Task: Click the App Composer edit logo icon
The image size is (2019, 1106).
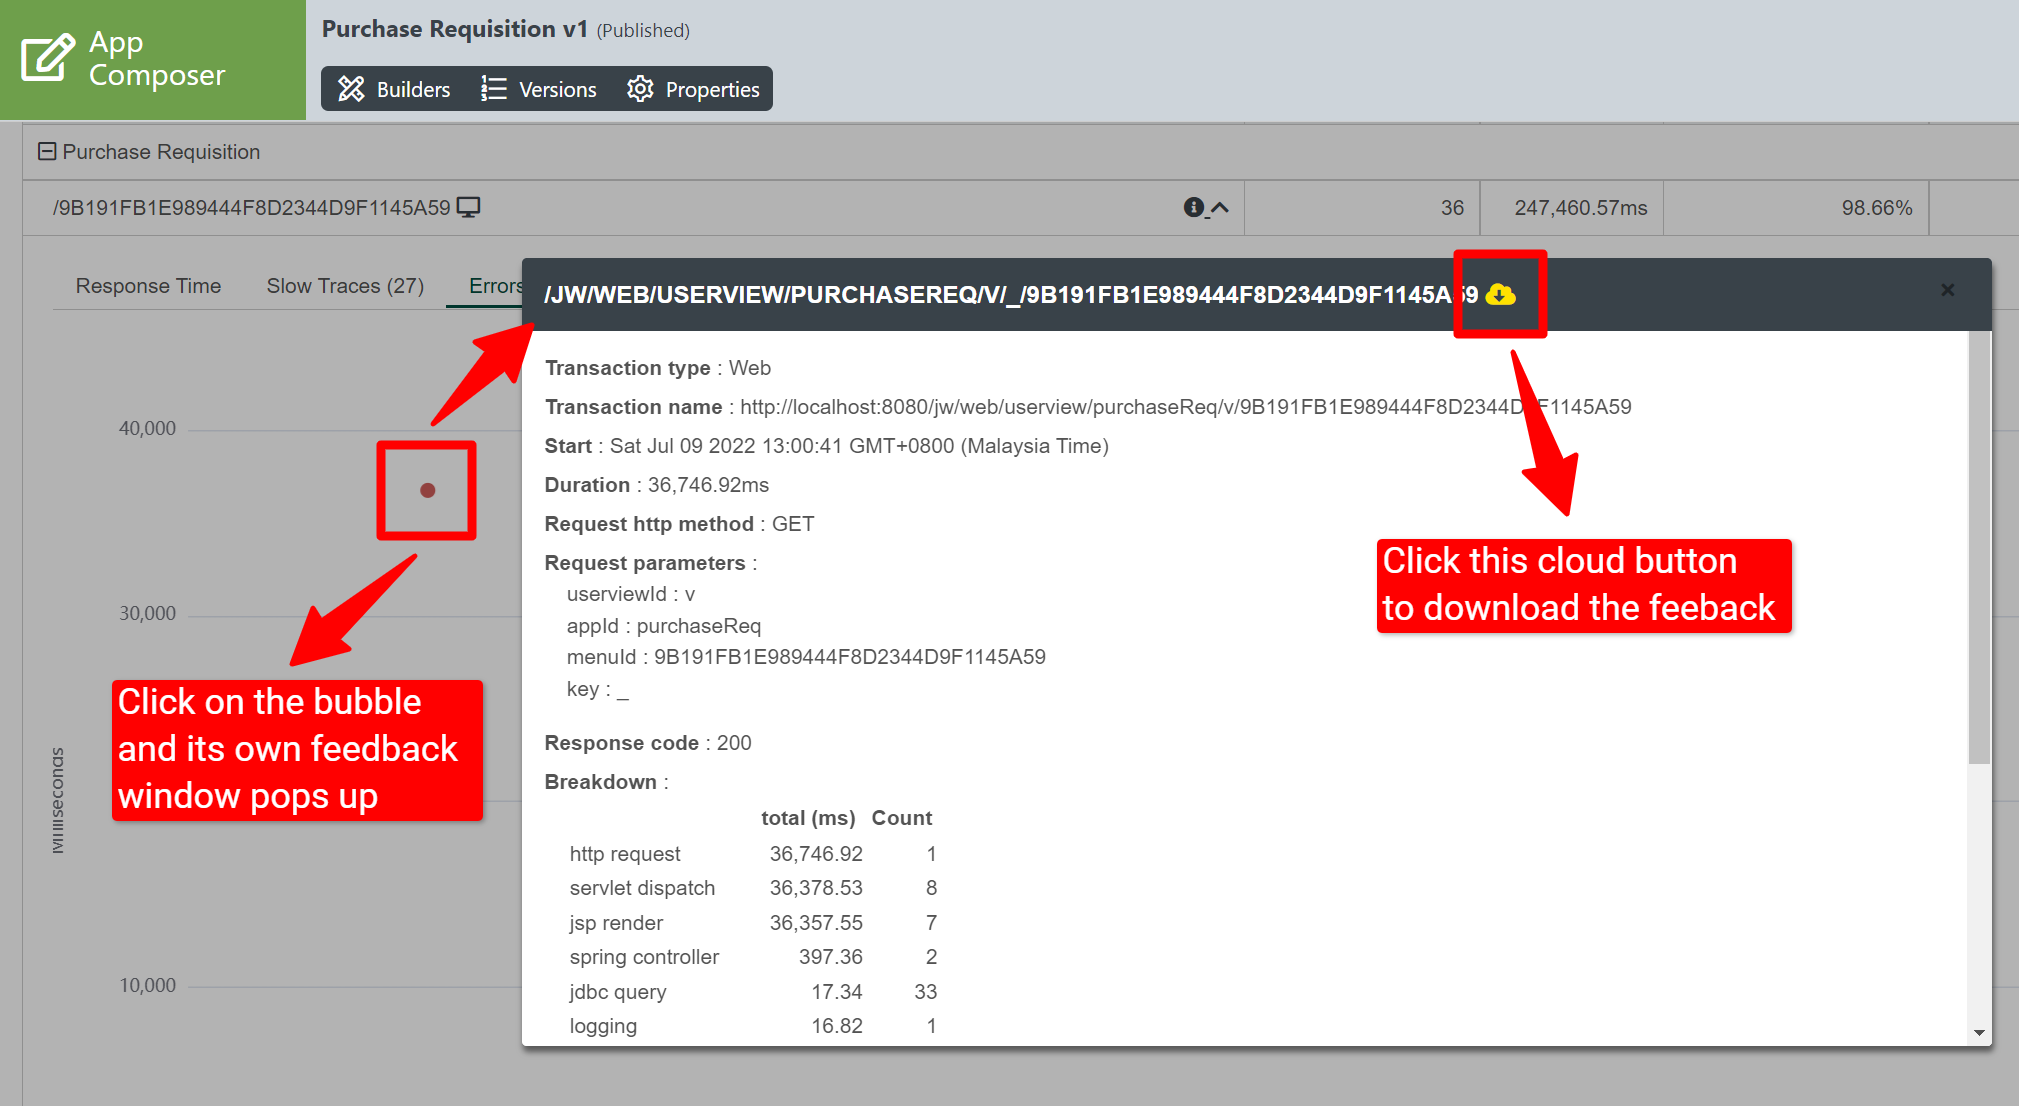Action: pos(48,57)
